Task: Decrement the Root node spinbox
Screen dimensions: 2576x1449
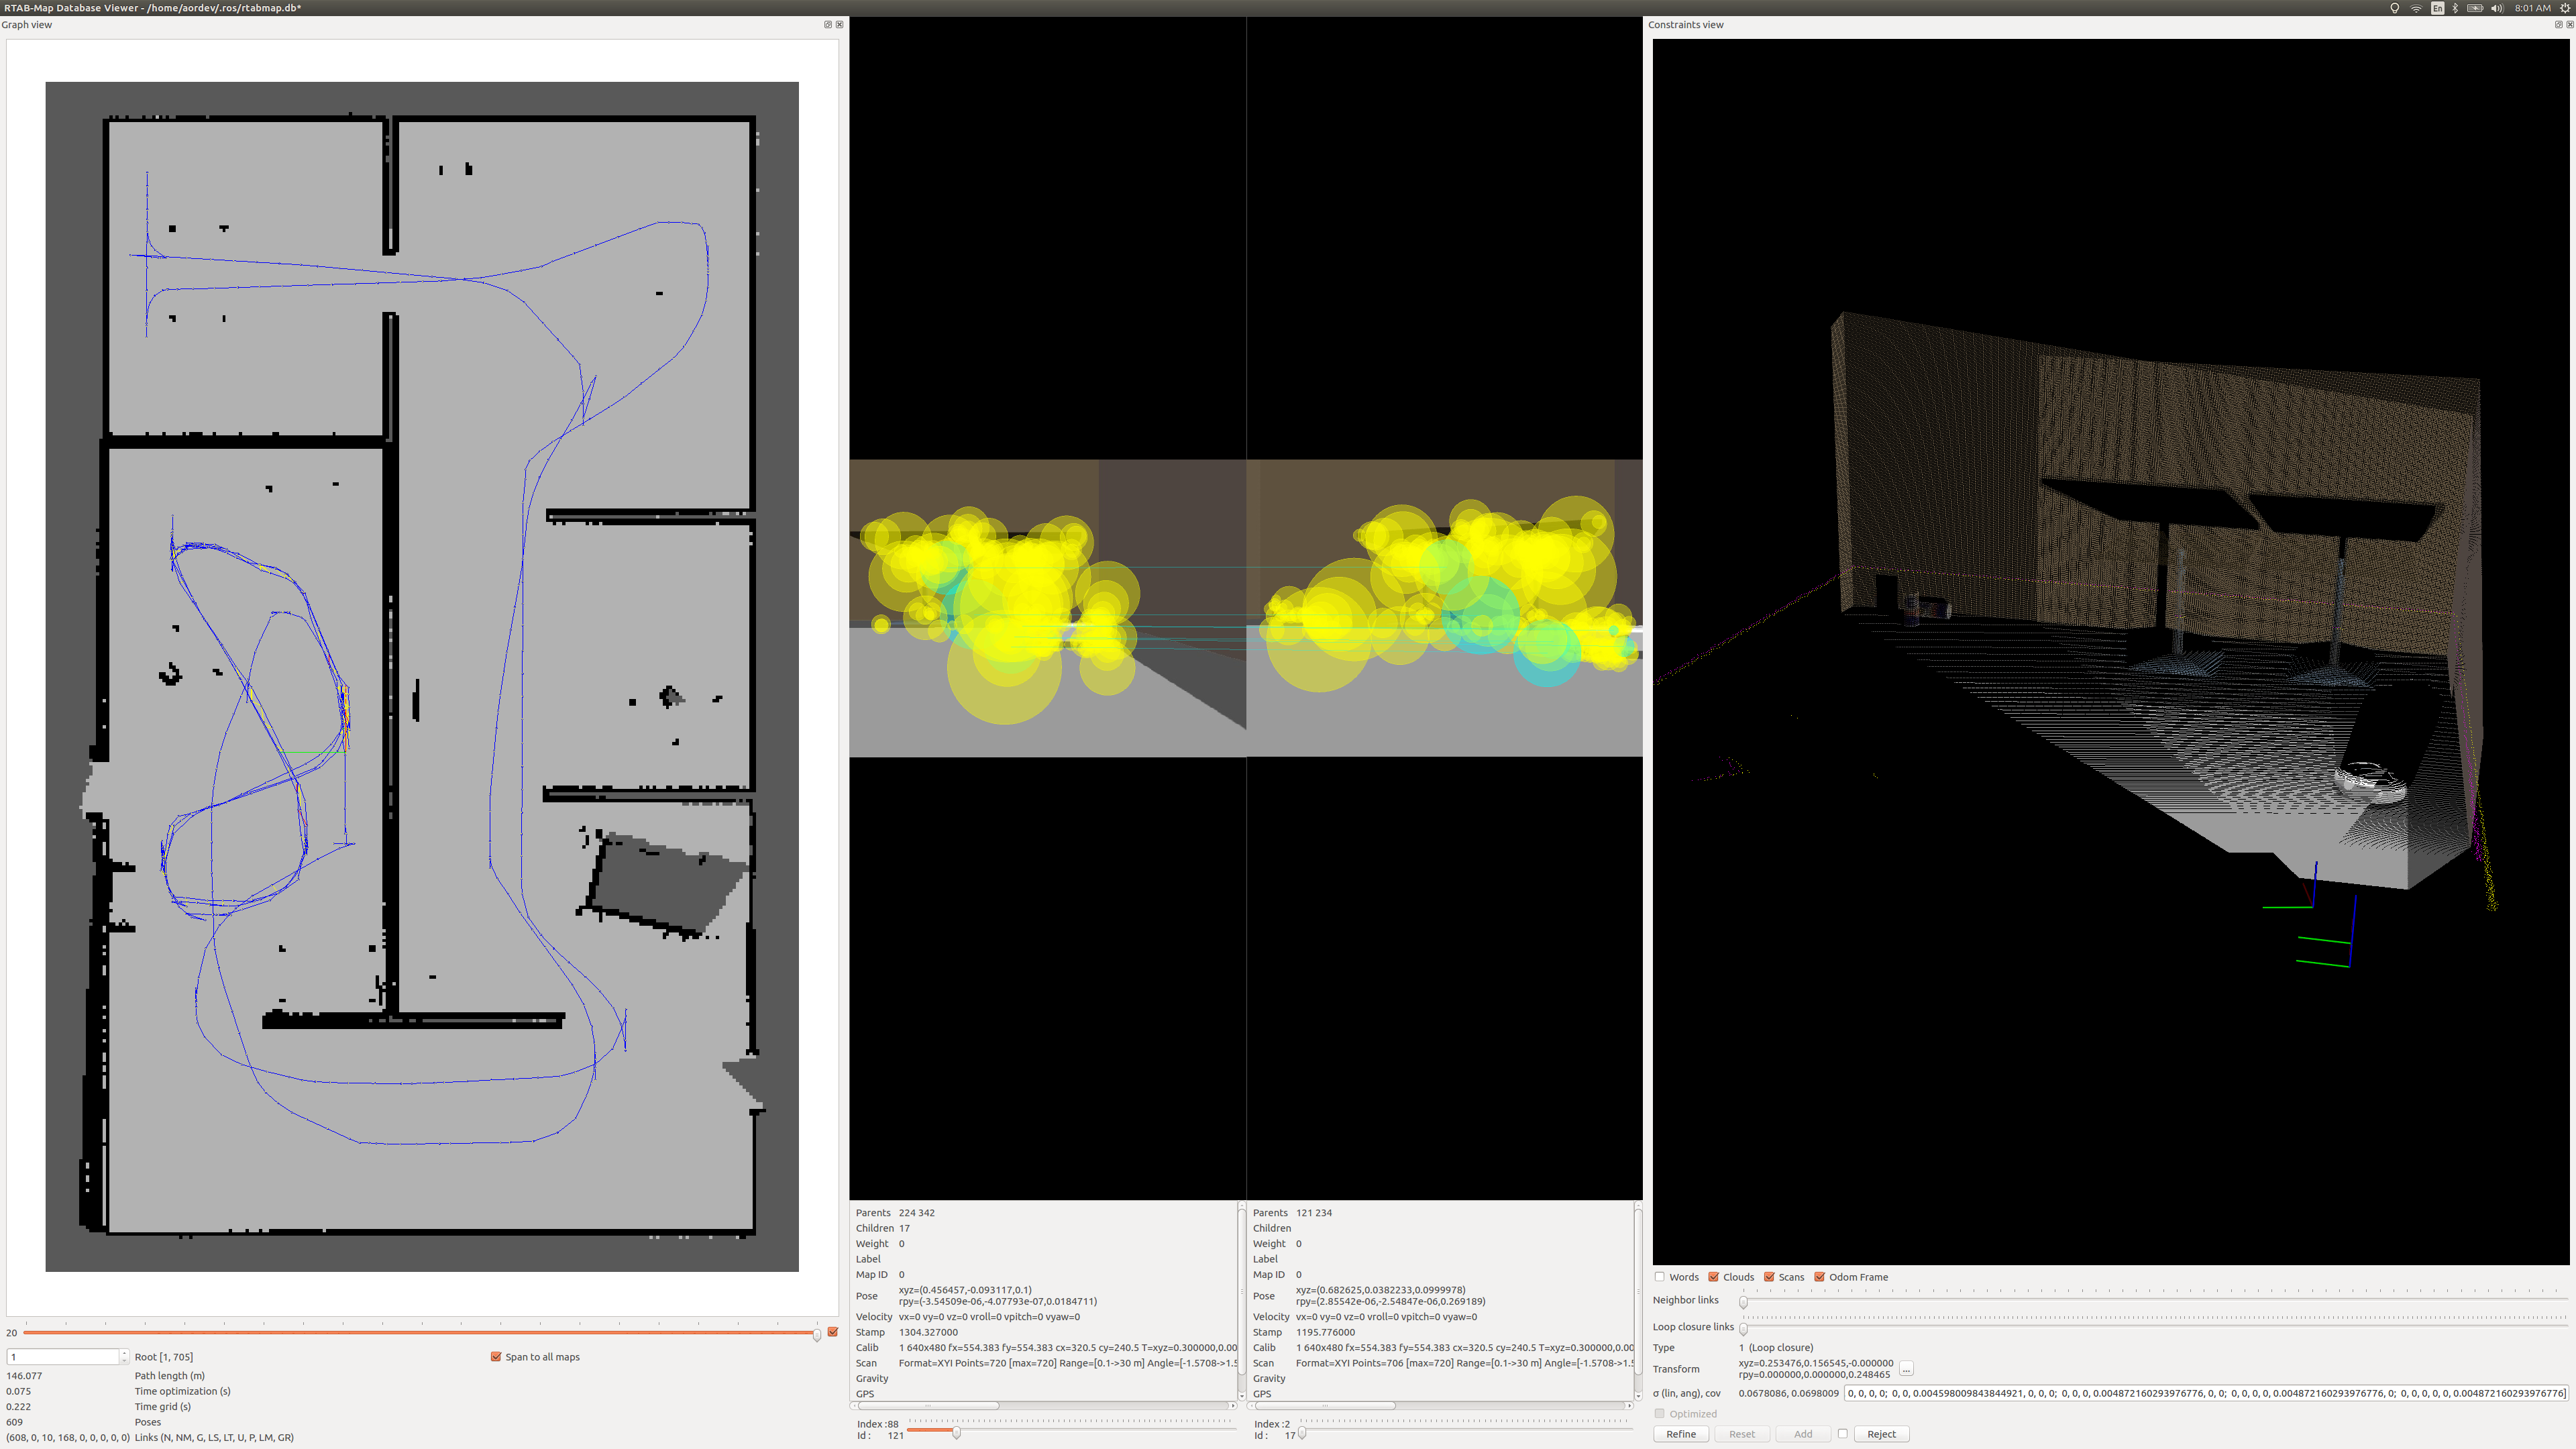Action: (x=124, y=1361)
